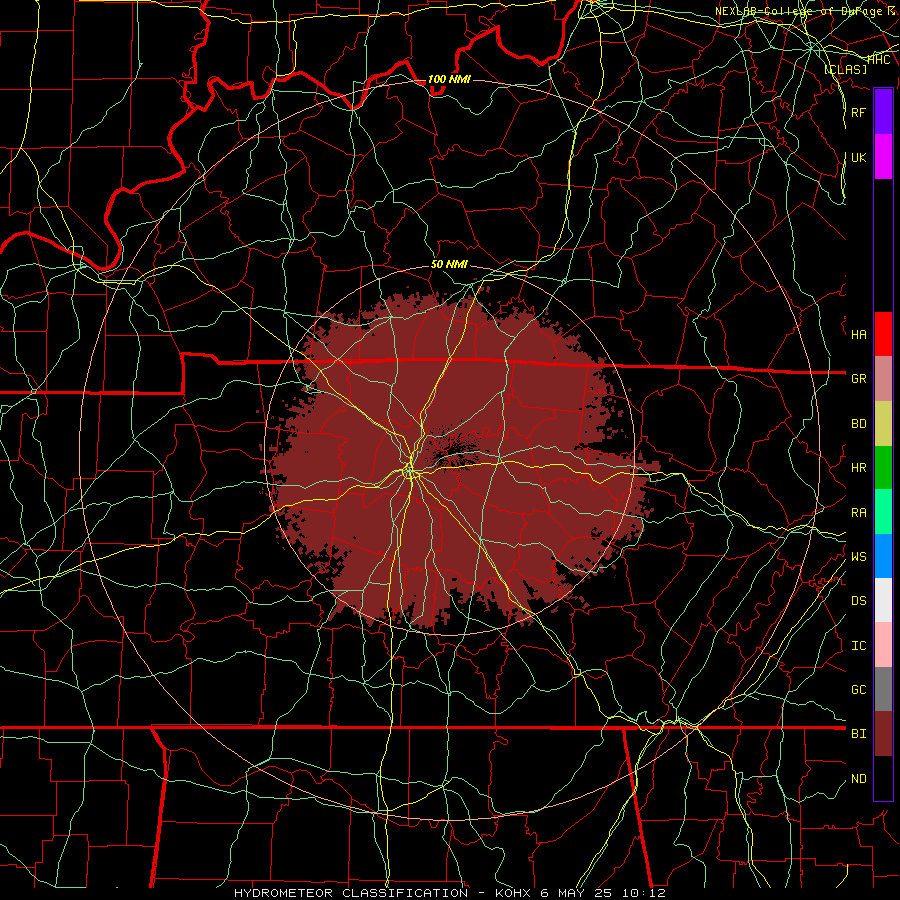The height and width of the screenshot is (900, 900).
Task: Click the HHC label at top right
Action: [x=879, y=60]
